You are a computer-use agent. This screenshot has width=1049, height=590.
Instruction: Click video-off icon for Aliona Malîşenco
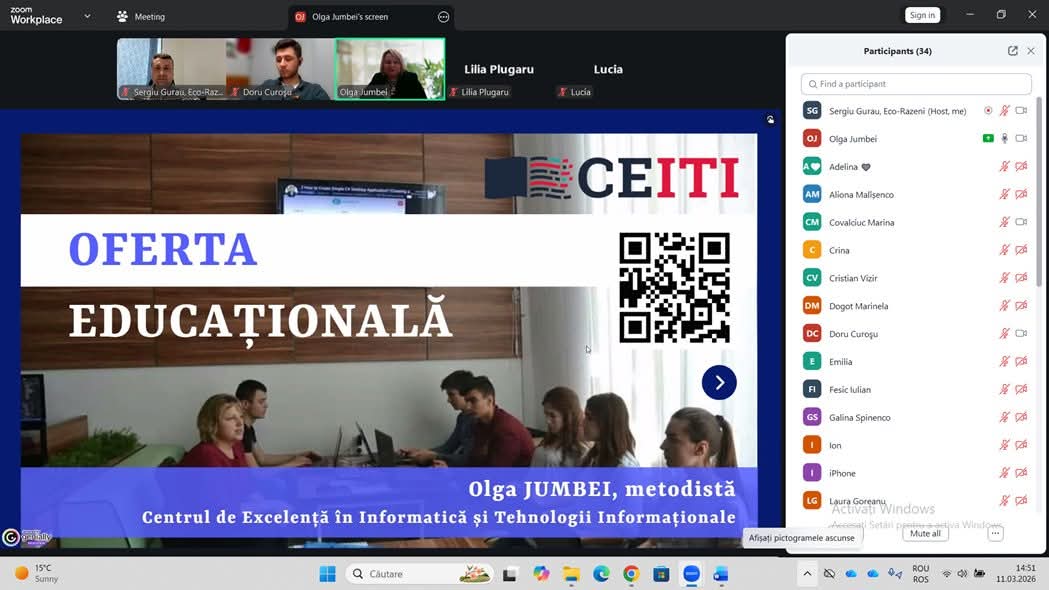pos(1021,194)
